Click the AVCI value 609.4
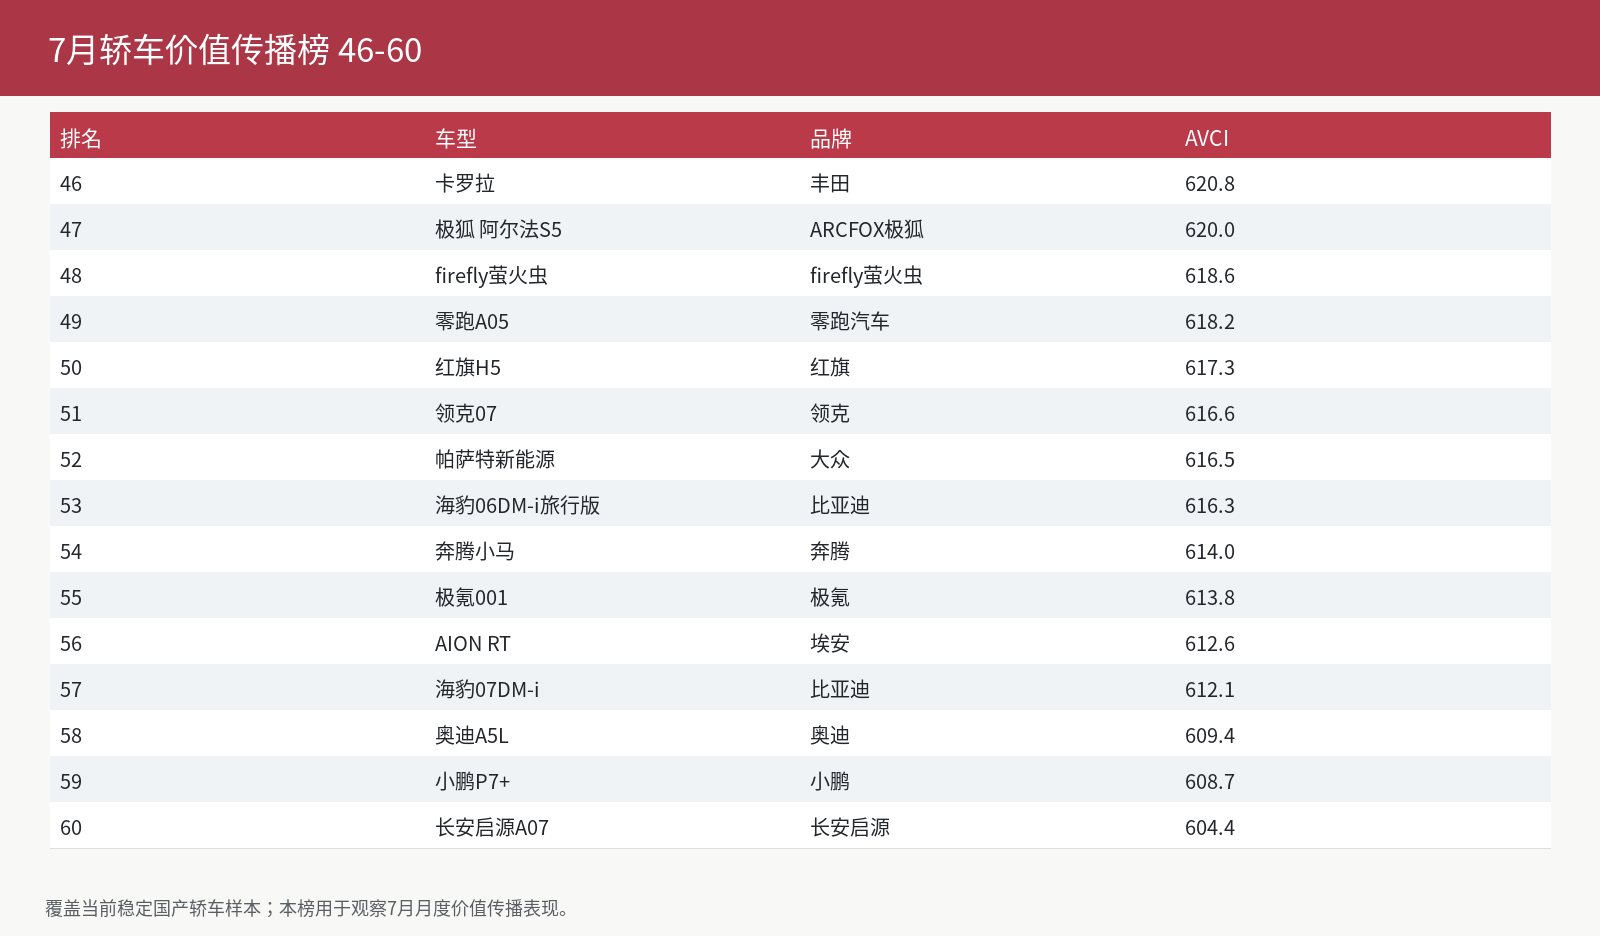1600x936 pixels. point(1210,736)
